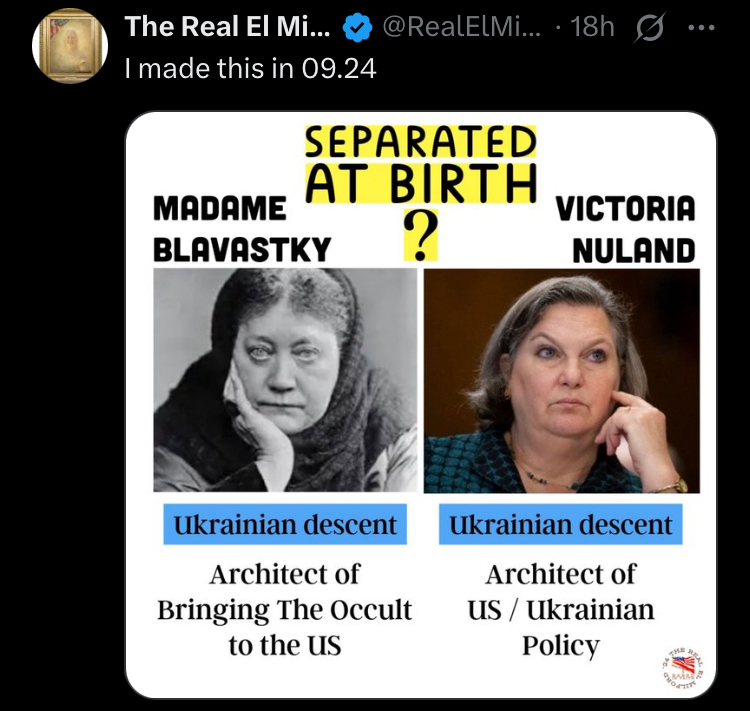Click the blue verified checkmark badge
This screenshot has height=711, width=750.
tap(357, 27)
